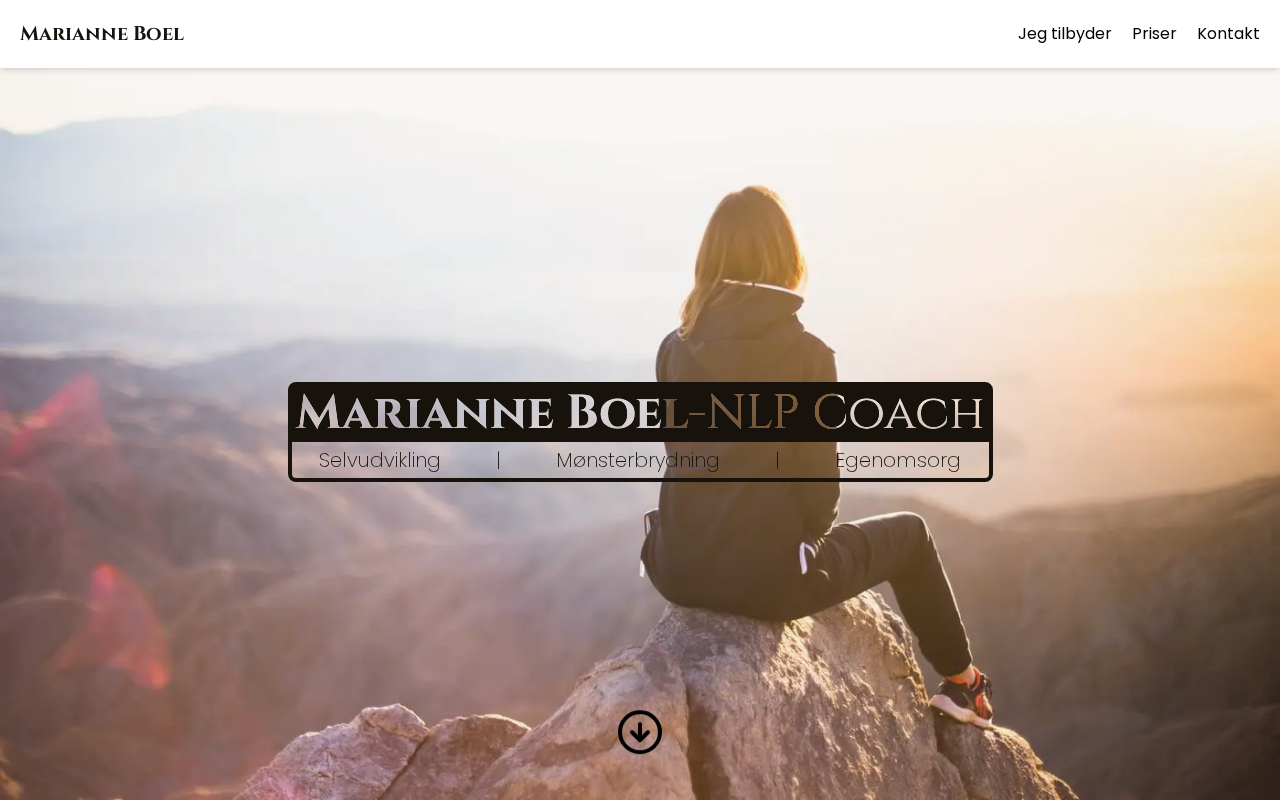Click the word Coach in the heading

898,413
